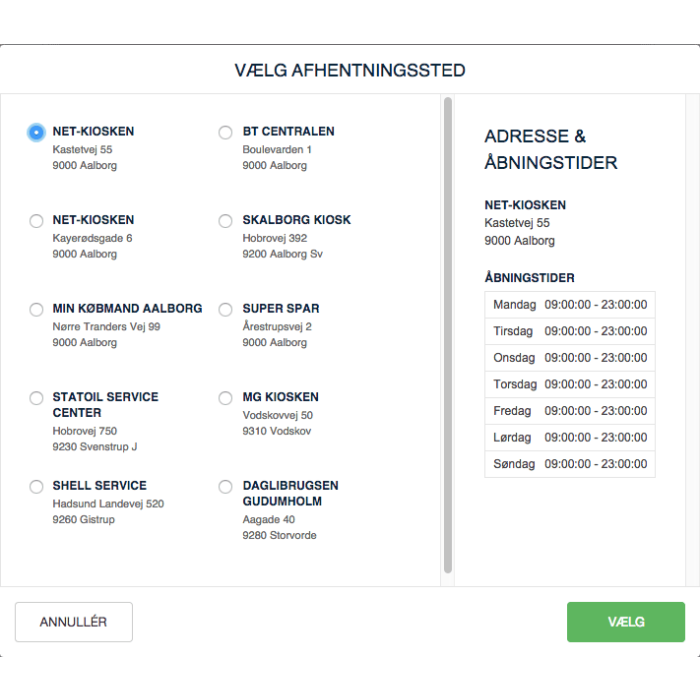
Task: Select the Net-Kiosken Kastetvej 55 radio button
Action: click(36, 133)
